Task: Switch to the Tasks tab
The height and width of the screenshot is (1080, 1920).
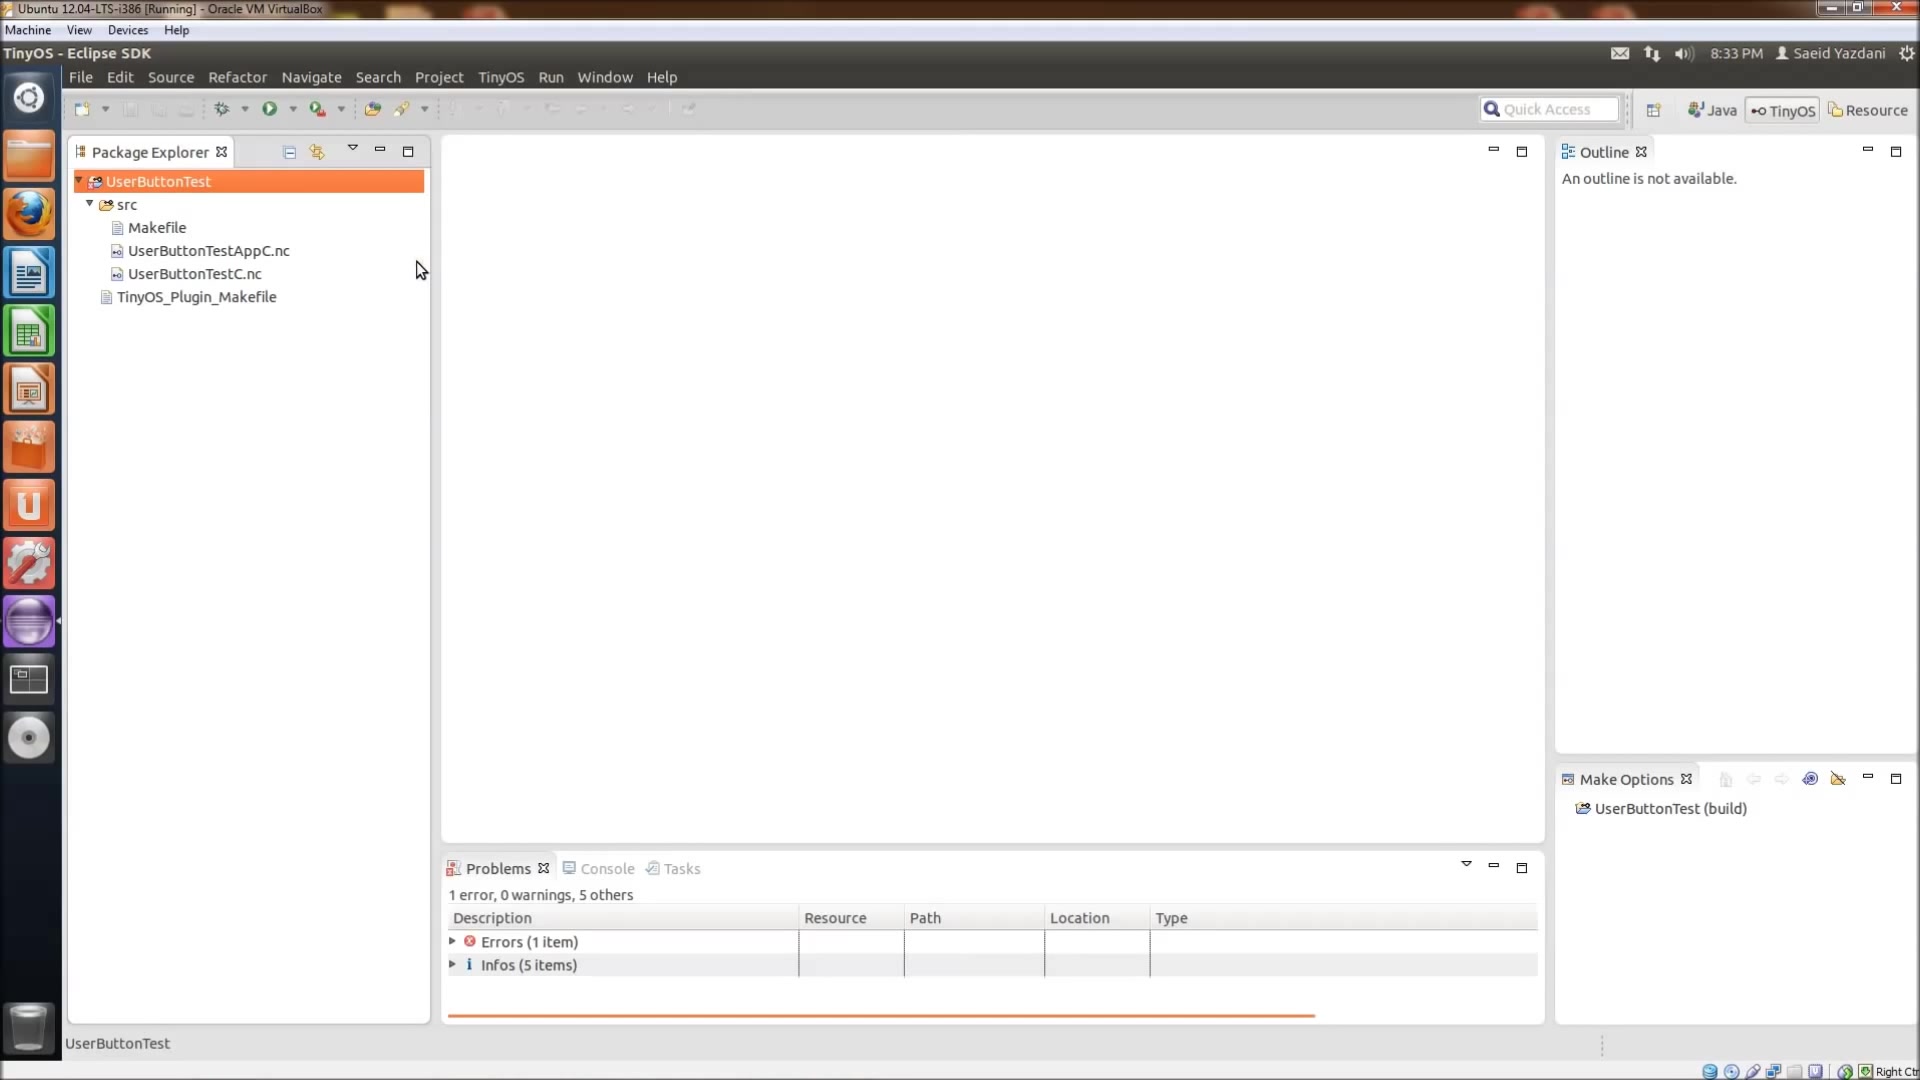Action: [680, 868]
